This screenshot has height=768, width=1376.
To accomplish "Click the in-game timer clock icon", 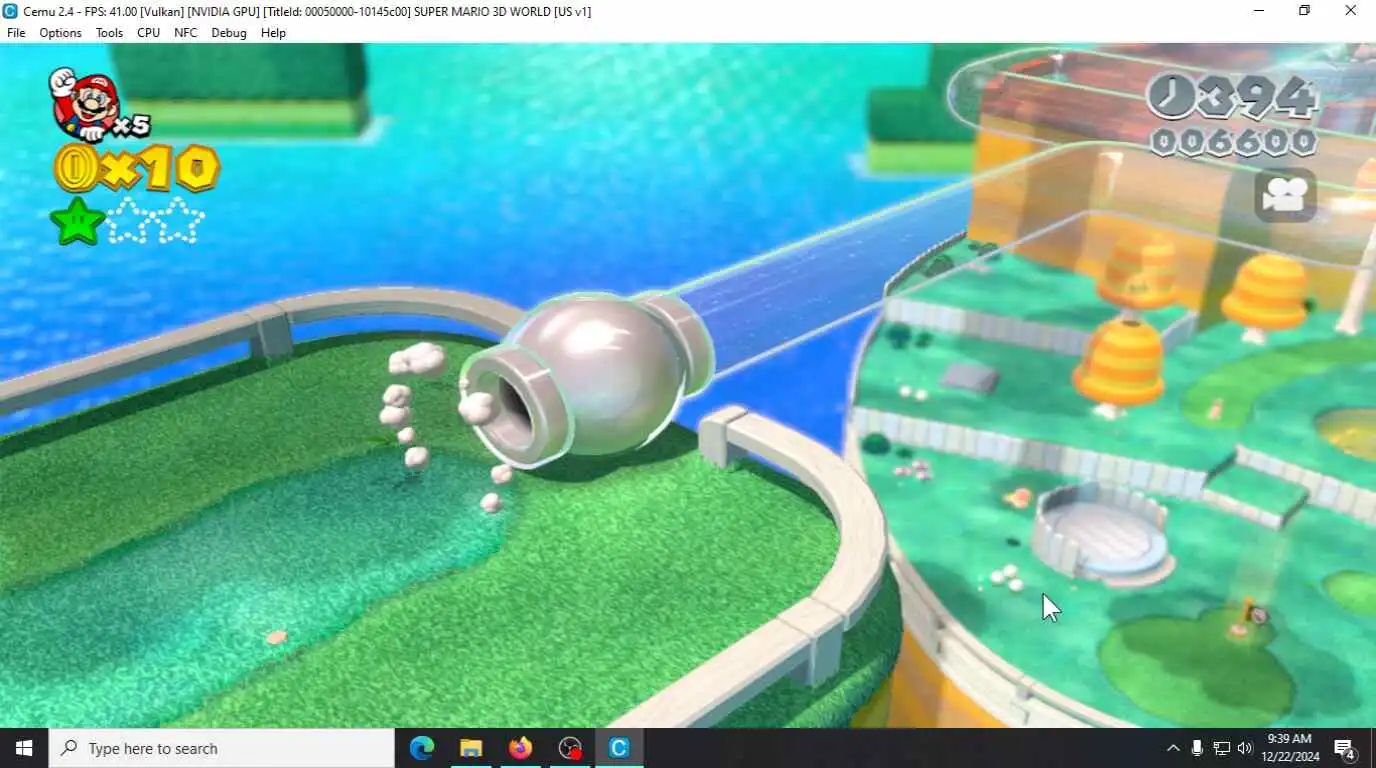I will coord(1170,97).
